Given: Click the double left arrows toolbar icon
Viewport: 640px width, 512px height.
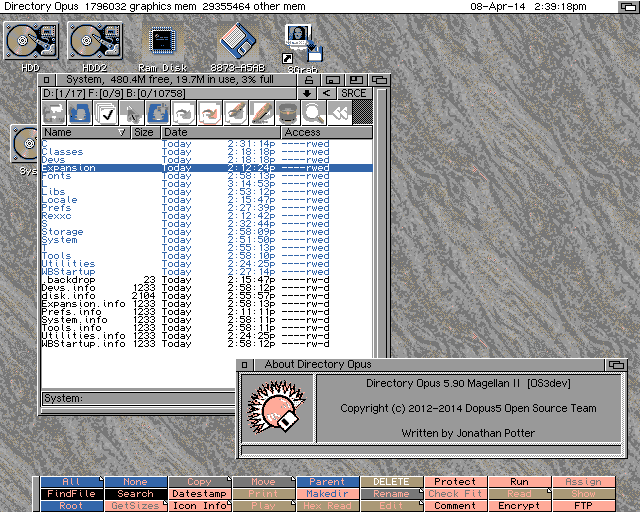Looking at the screenshot, I should click(339, 113).
